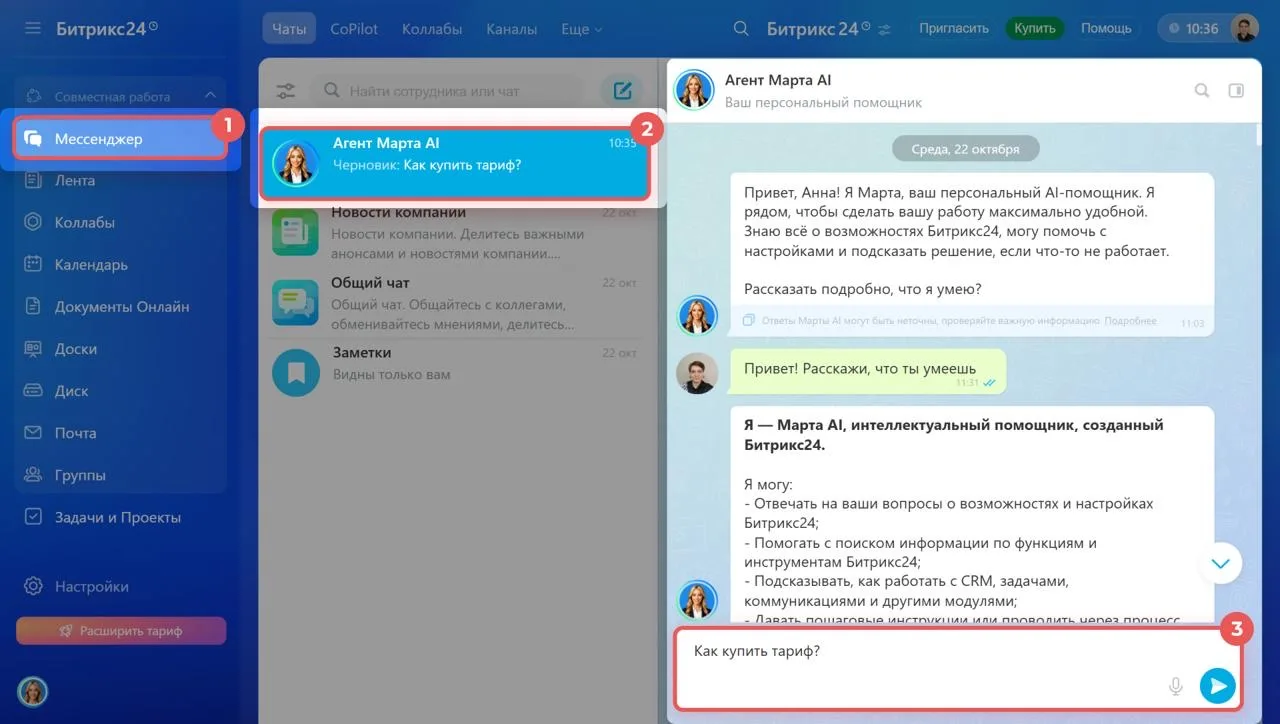Screen dimensions: 1280x724
Task: Switch to the CoPilot tab
Action: [354, 29]
